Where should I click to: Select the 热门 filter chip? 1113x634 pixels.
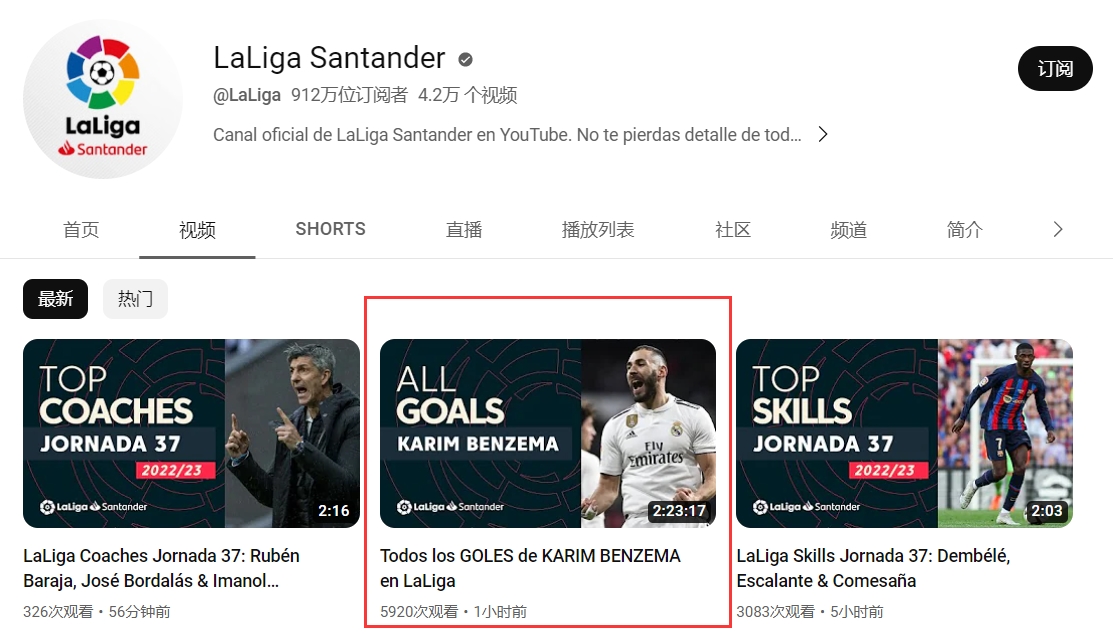click(x=135, y=299)
